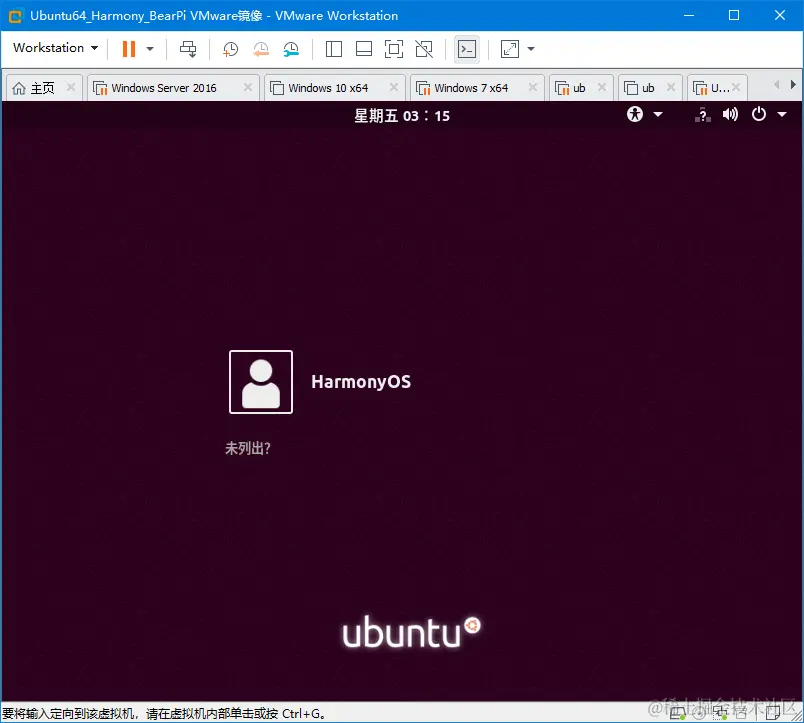Click the stretch guest display icon
Image resolution: width=804 pixels, height=723 pixels.
click(510, 49)
